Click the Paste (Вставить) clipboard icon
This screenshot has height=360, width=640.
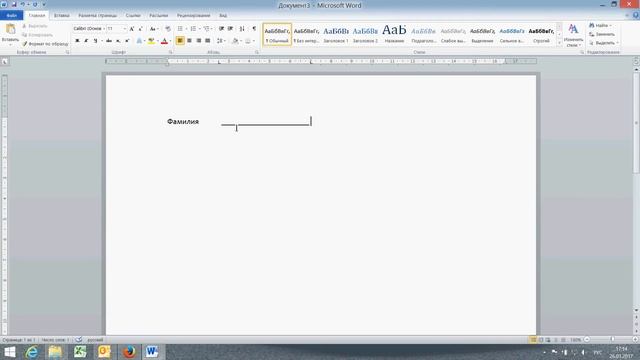(10, 29)
